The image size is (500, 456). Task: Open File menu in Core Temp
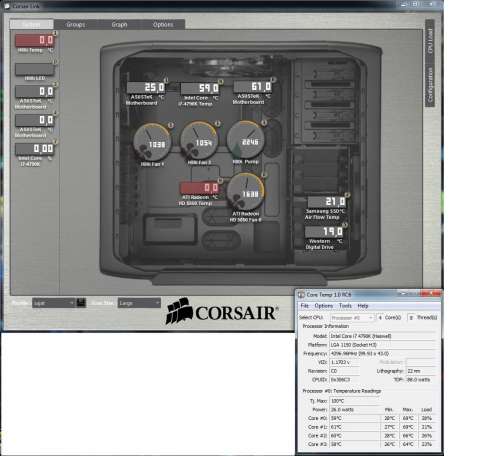point(304,306)
